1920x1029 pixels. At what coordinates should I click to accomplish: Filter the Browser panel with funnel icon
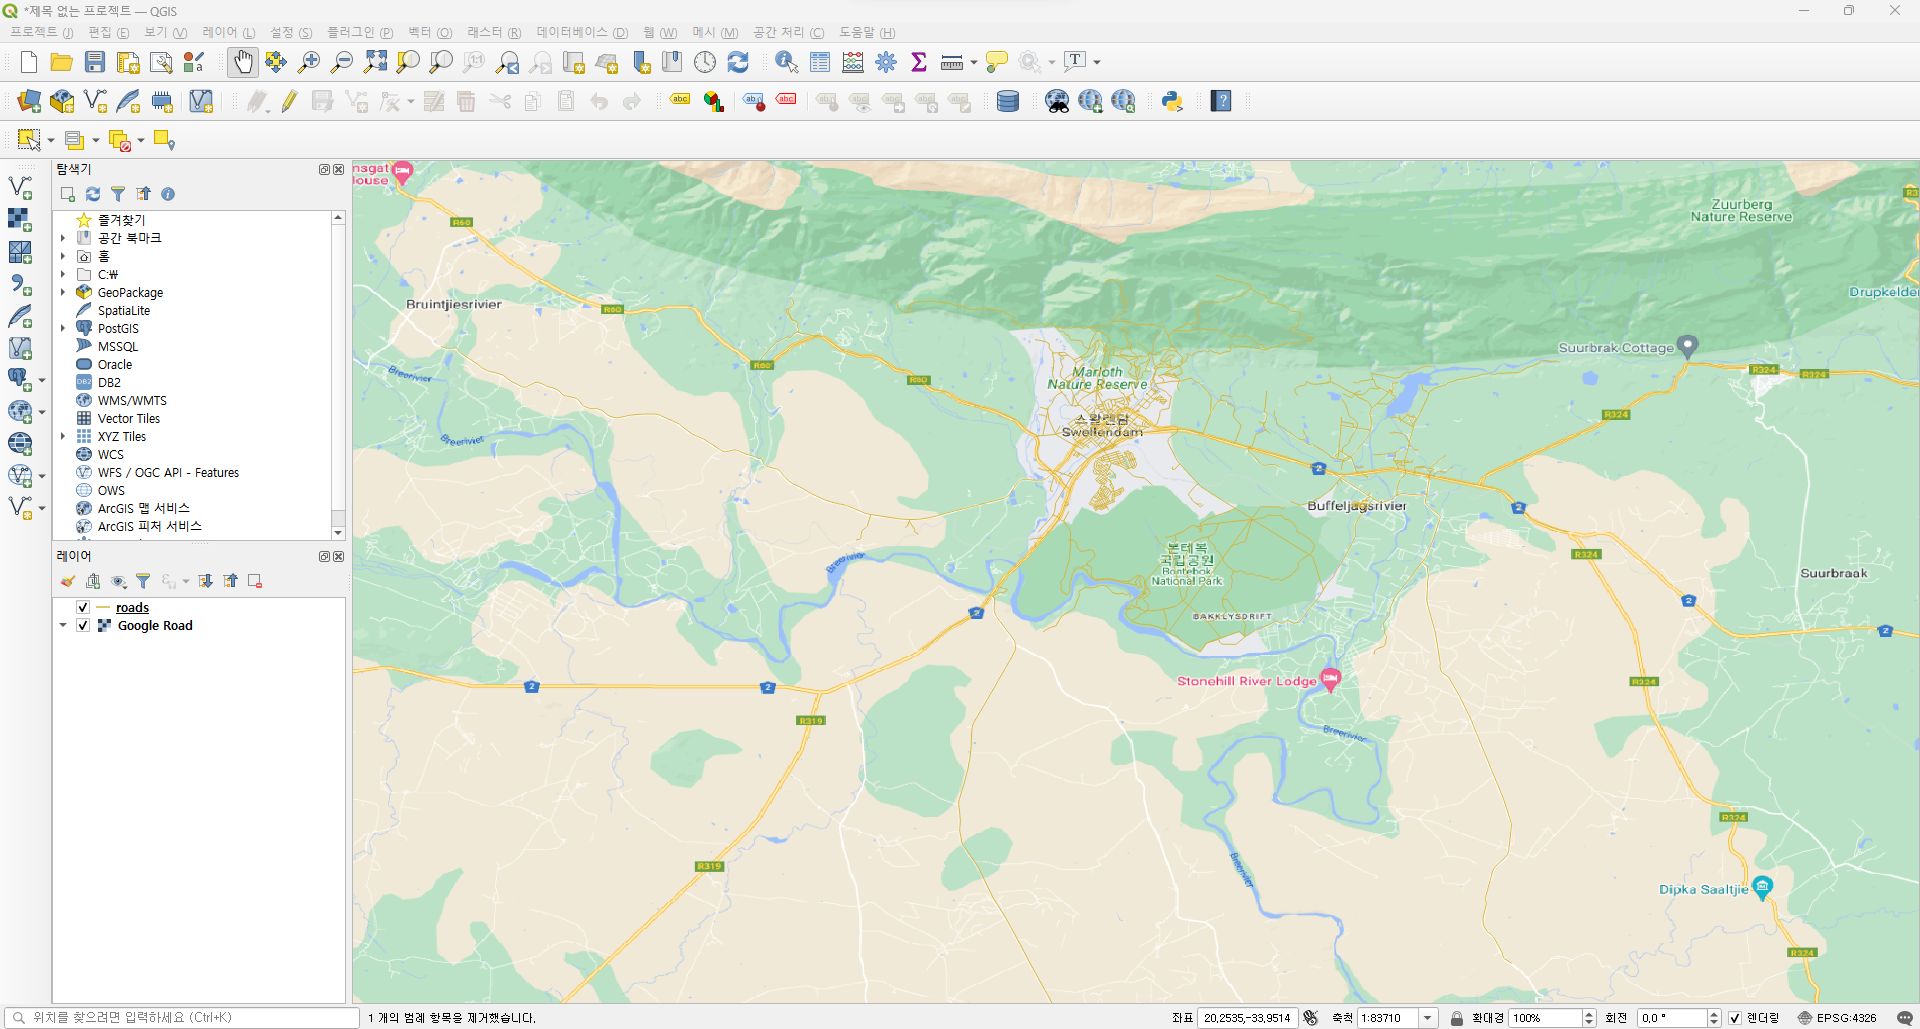click(x=118, y=194)
